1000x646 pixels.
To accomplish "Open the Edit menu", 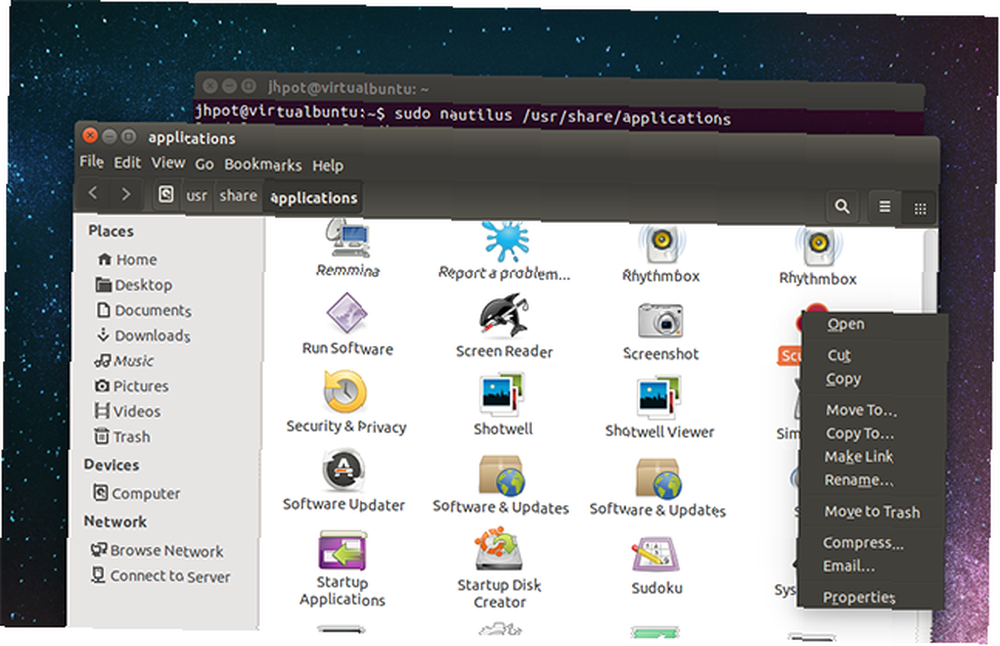I will point(128,163).
